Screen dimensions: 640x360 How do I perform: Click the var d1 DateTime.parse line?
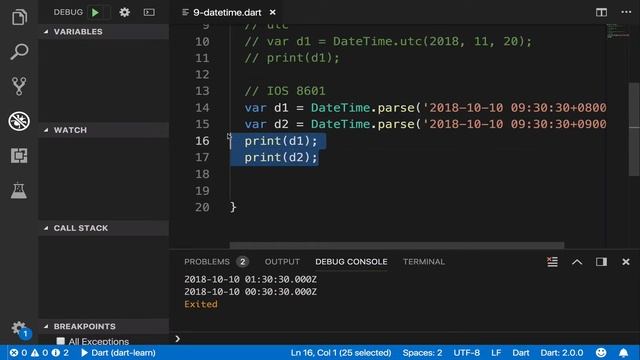425,108
